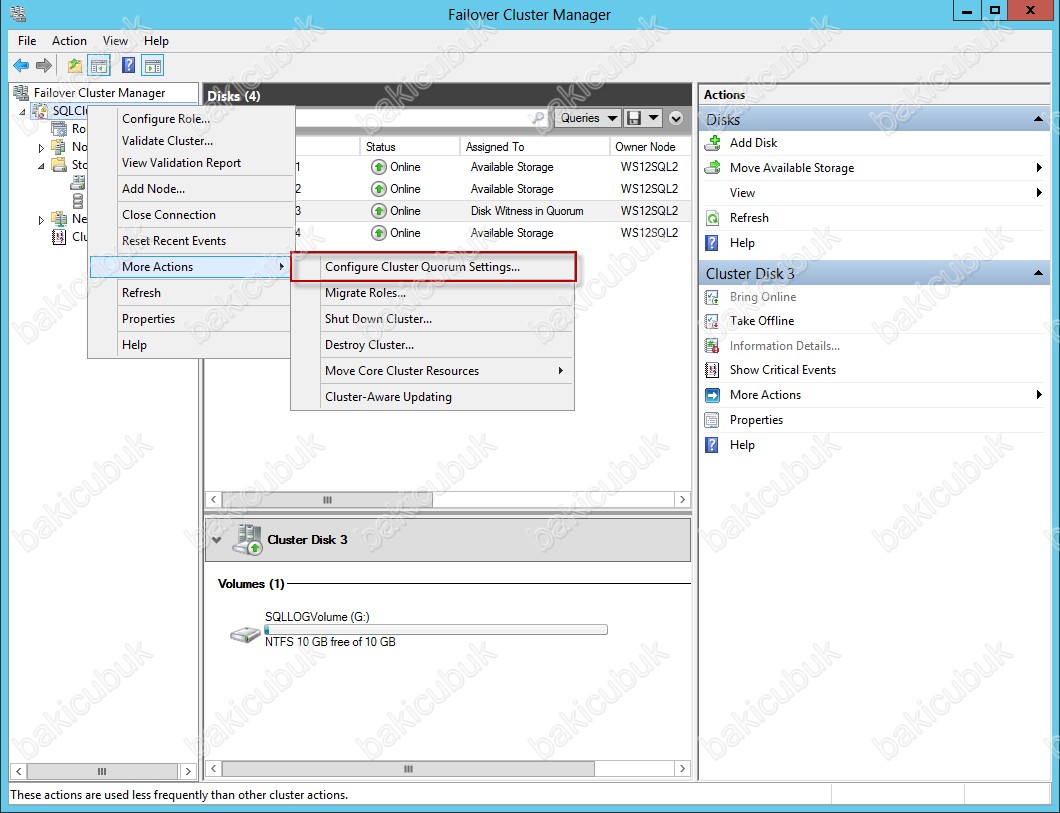Collapse the Cluster Disk 3 details chevron
Screen dimensions: 1060x813
(217, 540)
